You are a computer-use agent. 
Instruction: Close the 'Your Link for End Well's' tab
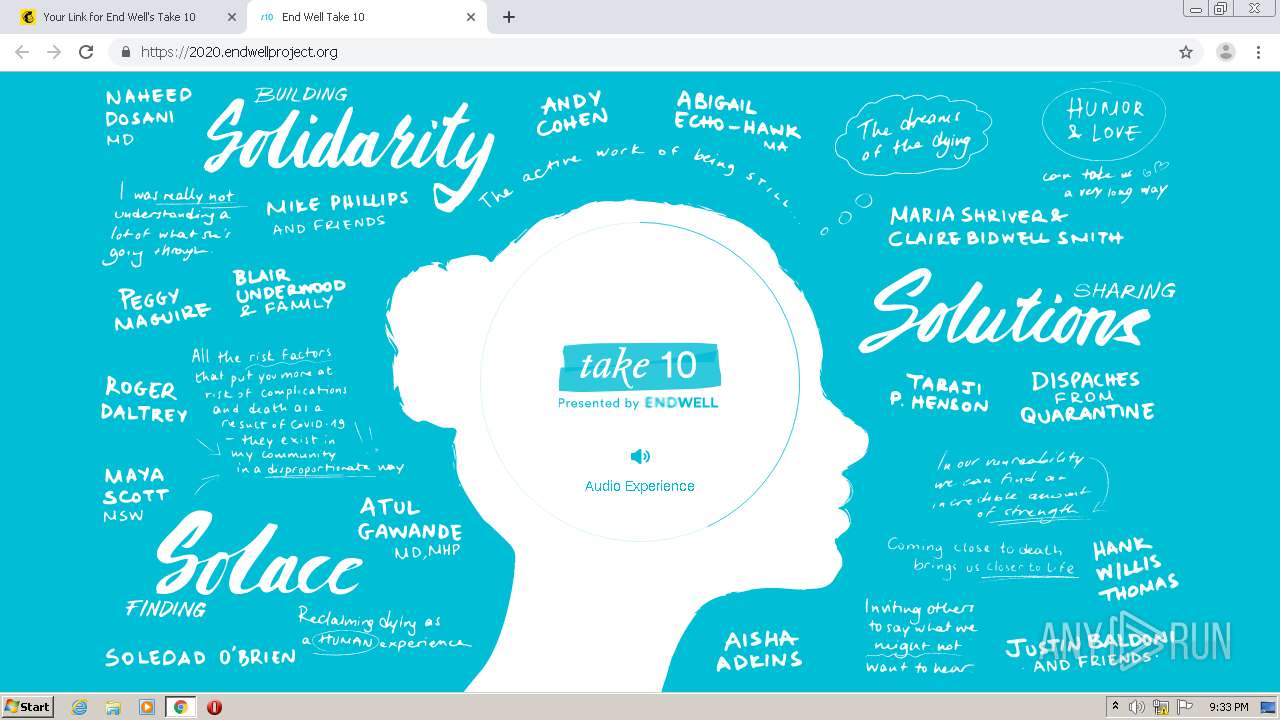232,17
